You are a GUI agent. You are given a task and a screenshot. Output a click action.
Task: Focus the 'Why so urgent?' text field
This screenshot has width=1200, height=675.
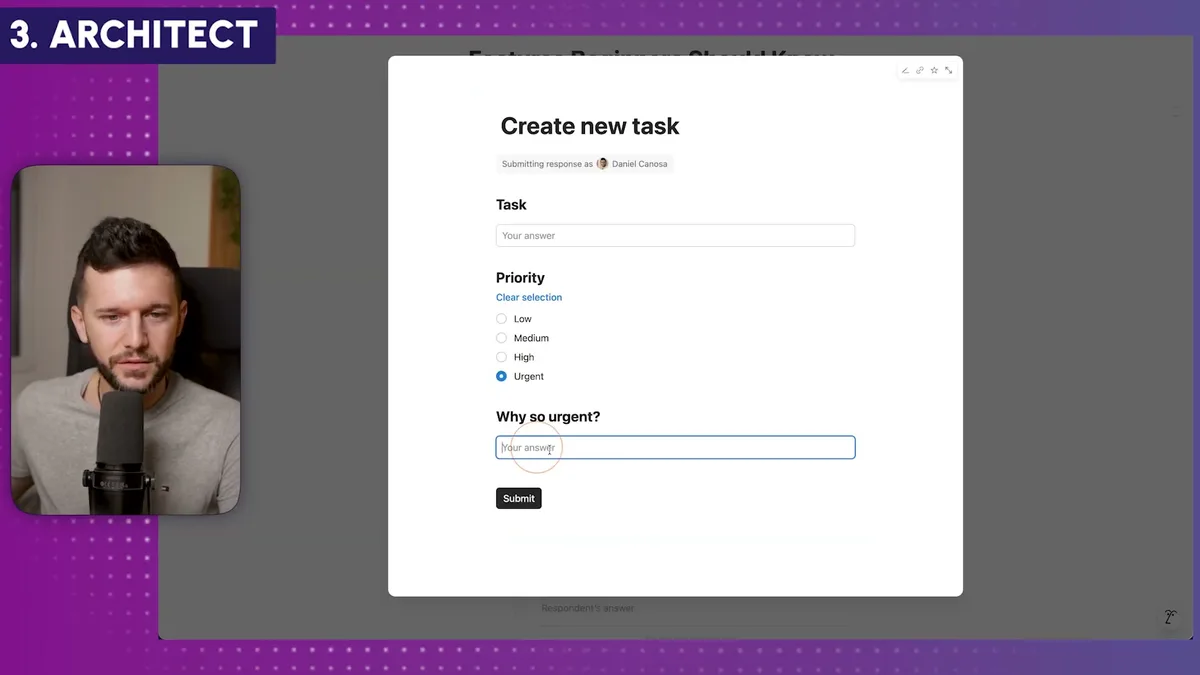coord(675,447)
